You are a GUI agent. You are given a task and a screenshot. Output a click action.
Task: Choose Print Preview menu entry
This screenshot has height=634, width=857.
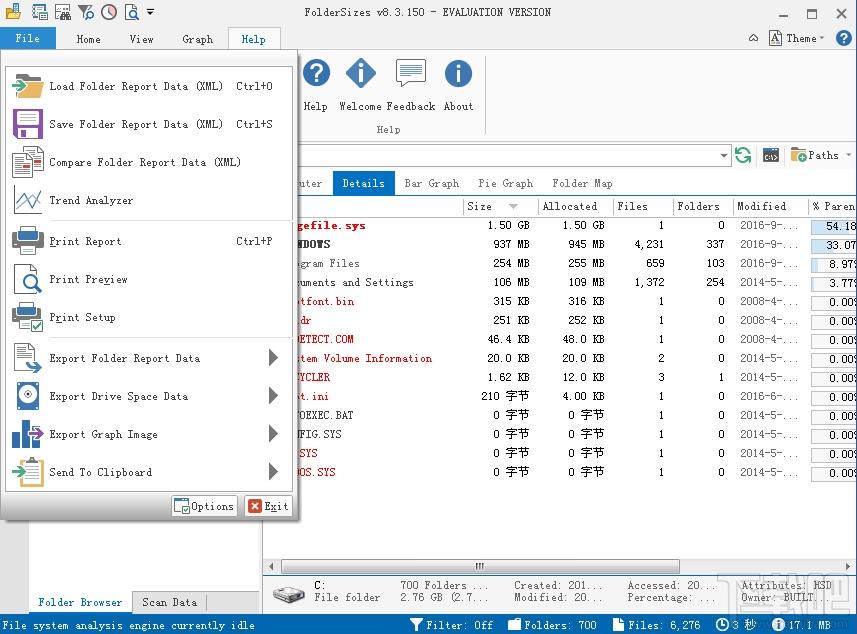(149, 279)
